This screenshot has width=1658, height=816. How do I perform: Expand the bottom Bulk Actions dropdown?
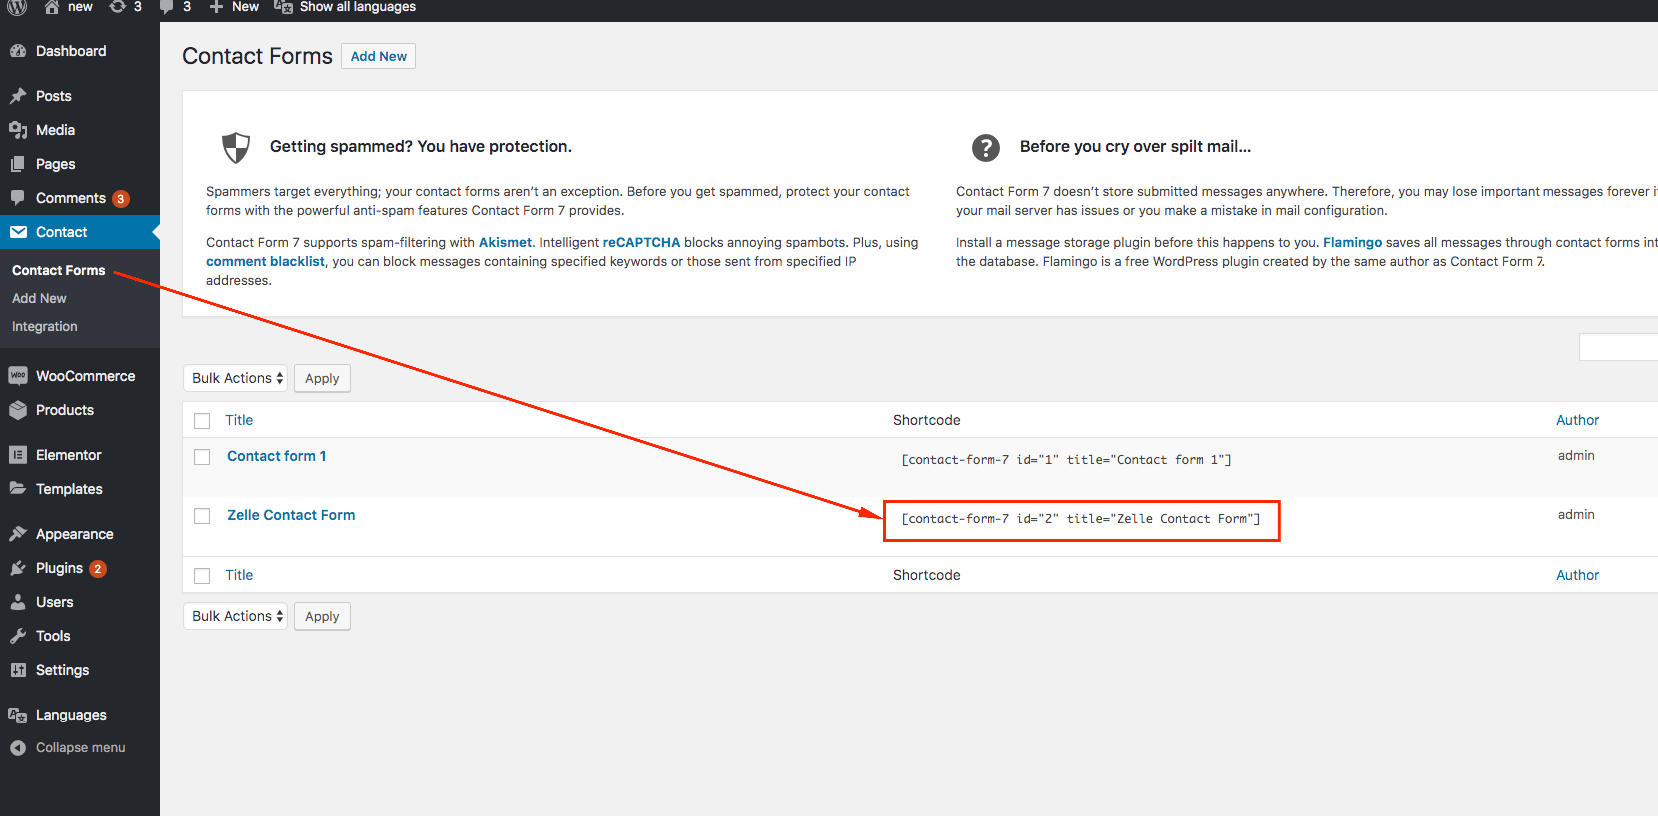pos(236,616)
